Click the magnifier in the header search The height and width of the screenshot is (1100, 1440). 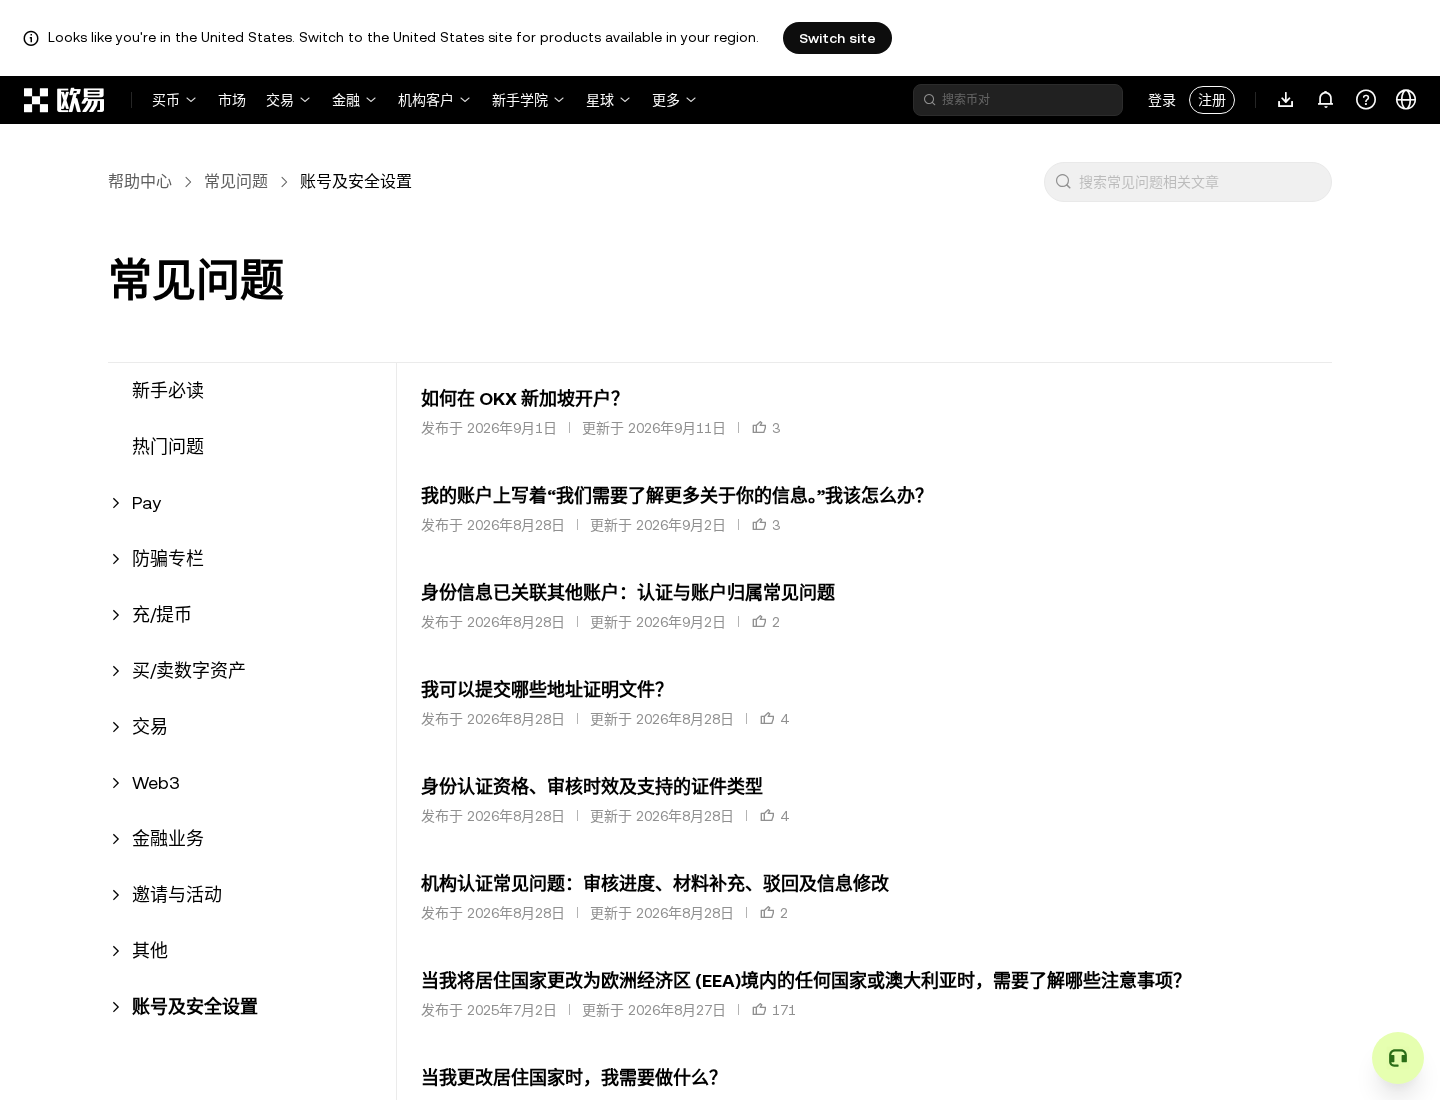(929, 100)
